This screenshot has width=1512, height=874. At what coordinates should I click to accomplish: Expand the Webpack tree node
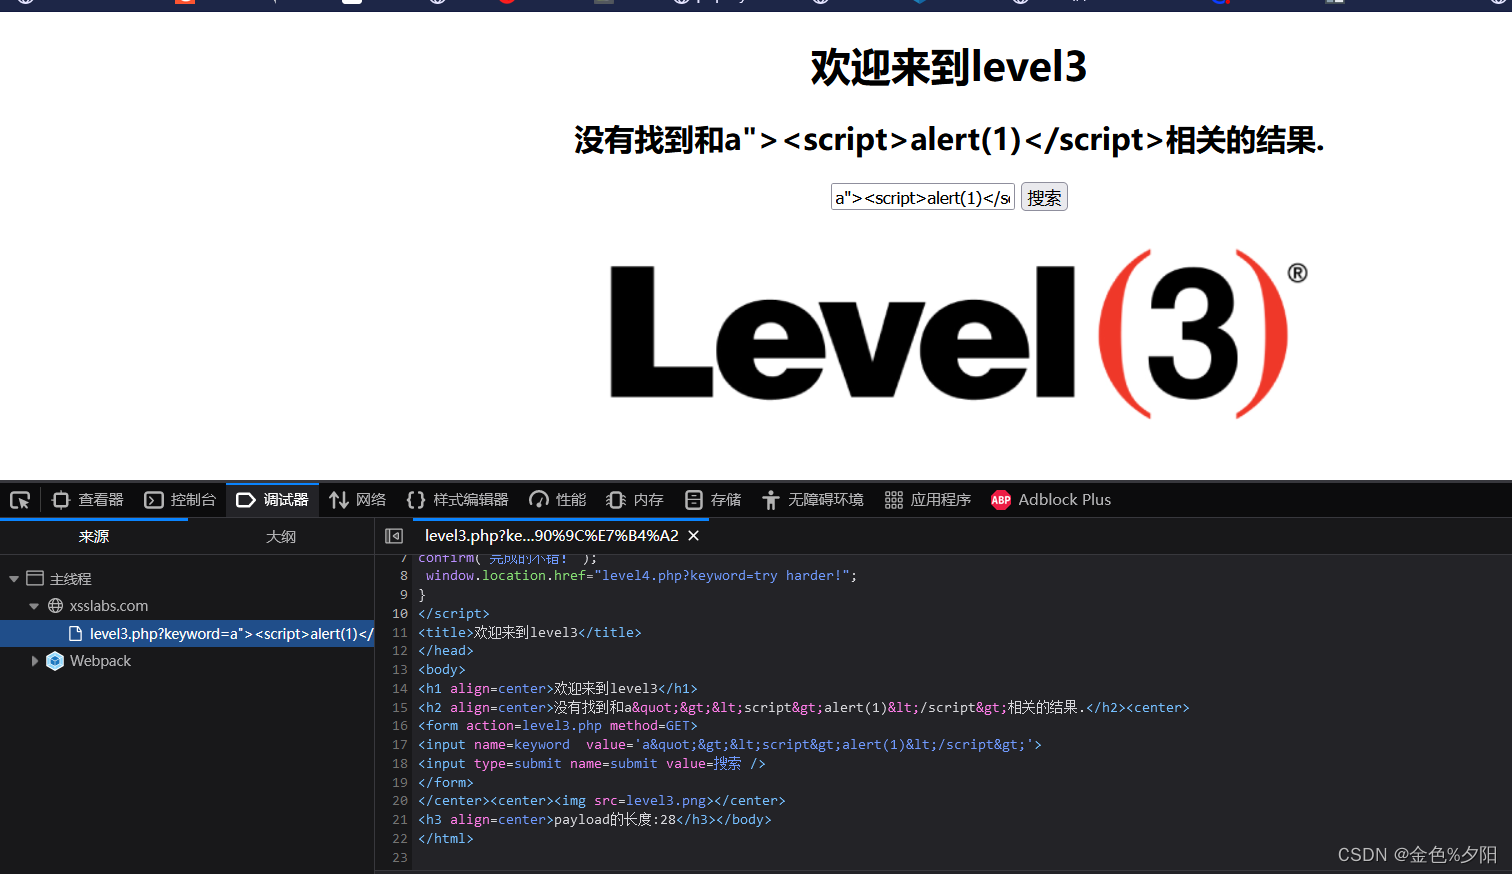pos(34,661)
